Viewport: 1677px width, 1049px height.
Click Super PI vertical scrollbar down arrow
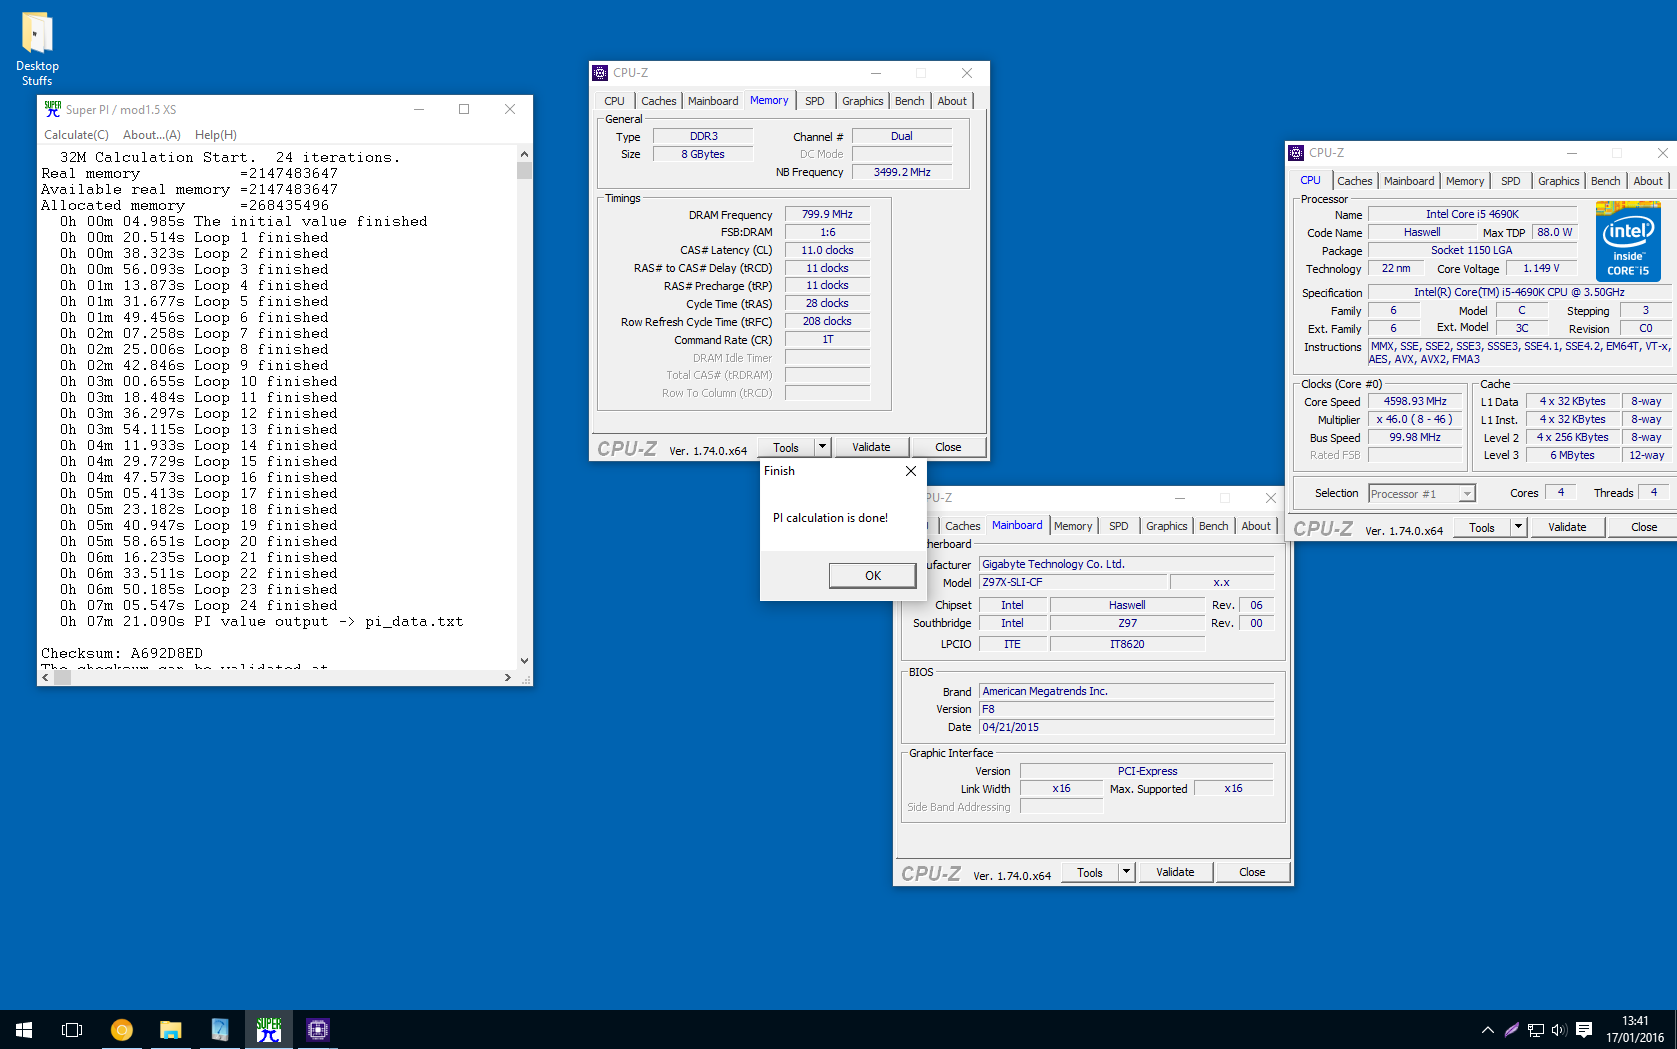pyautogui.click(x=524, y=660)
